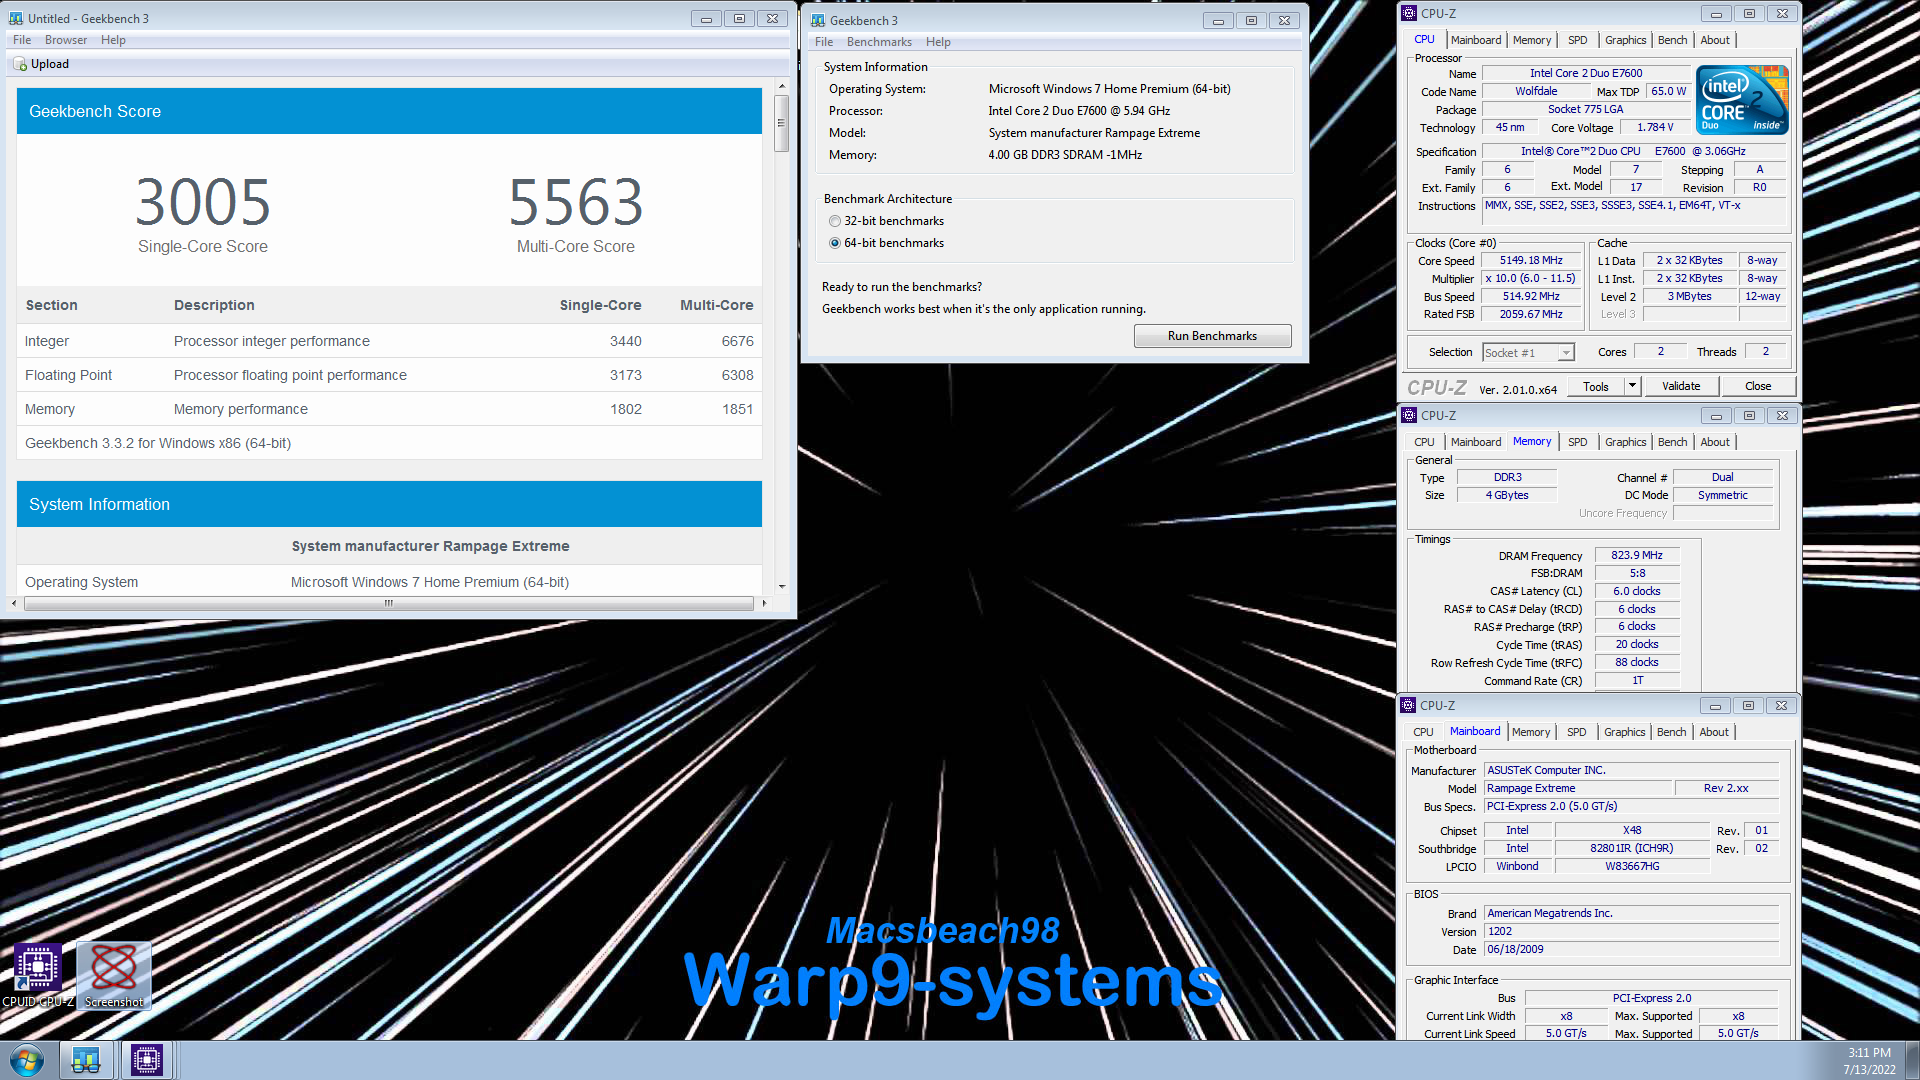Click Memory row single-core value 1802
Screen dimensions: 1920x1080
tap(626, 409)
